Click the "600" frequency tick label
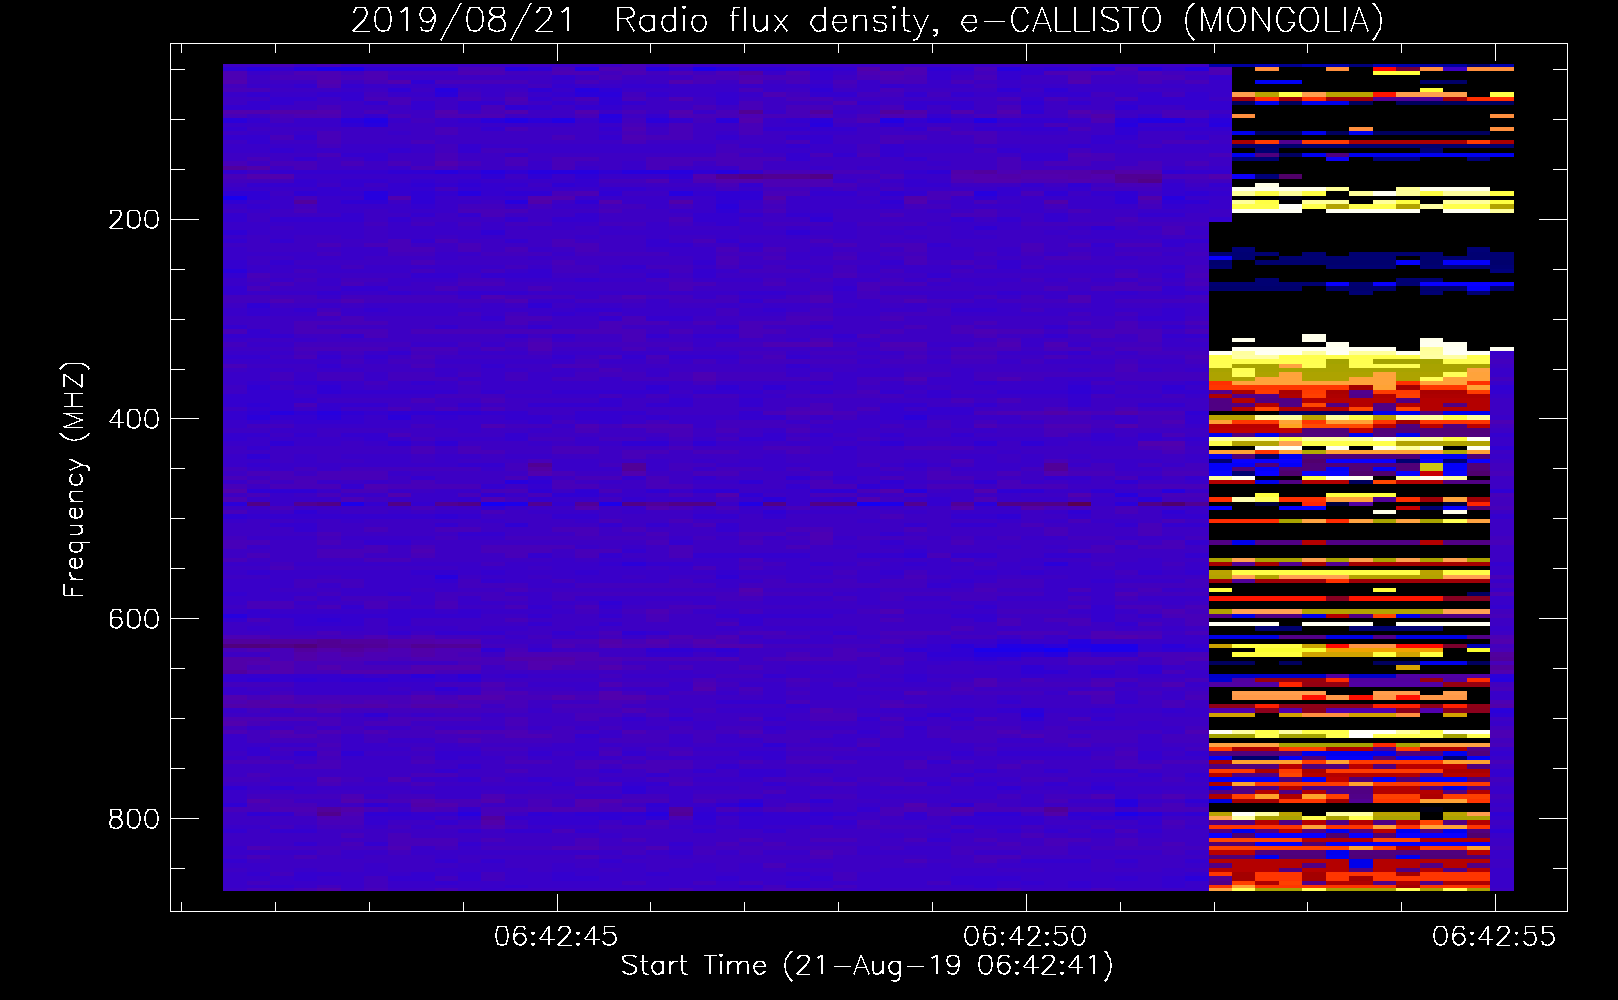Image resolution: width=1618 pixels, height=1000 pixels. coord(134,620)
